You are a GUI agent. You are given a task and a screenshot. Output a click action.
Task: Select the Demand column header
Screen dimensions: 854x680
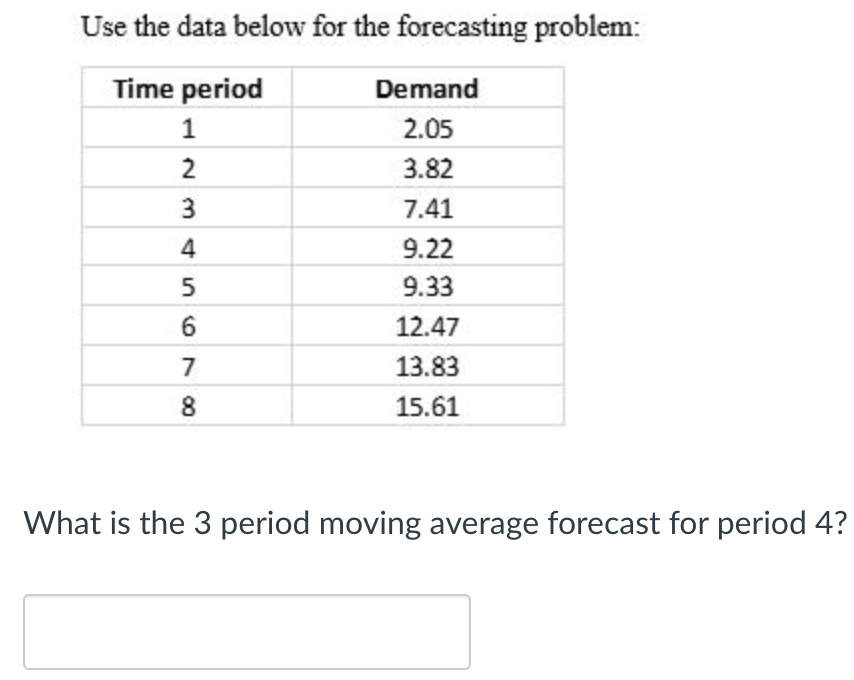click(427, 88)
